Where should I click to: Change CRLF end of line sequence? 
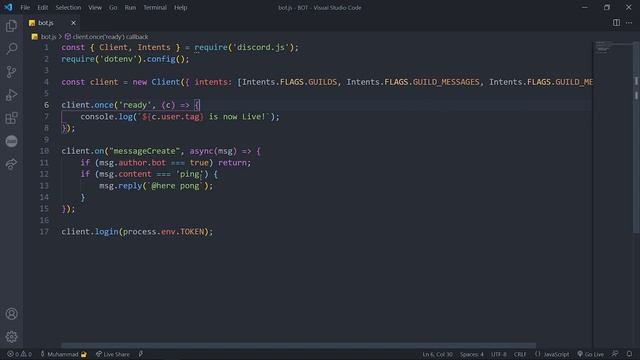pos(520,354)
